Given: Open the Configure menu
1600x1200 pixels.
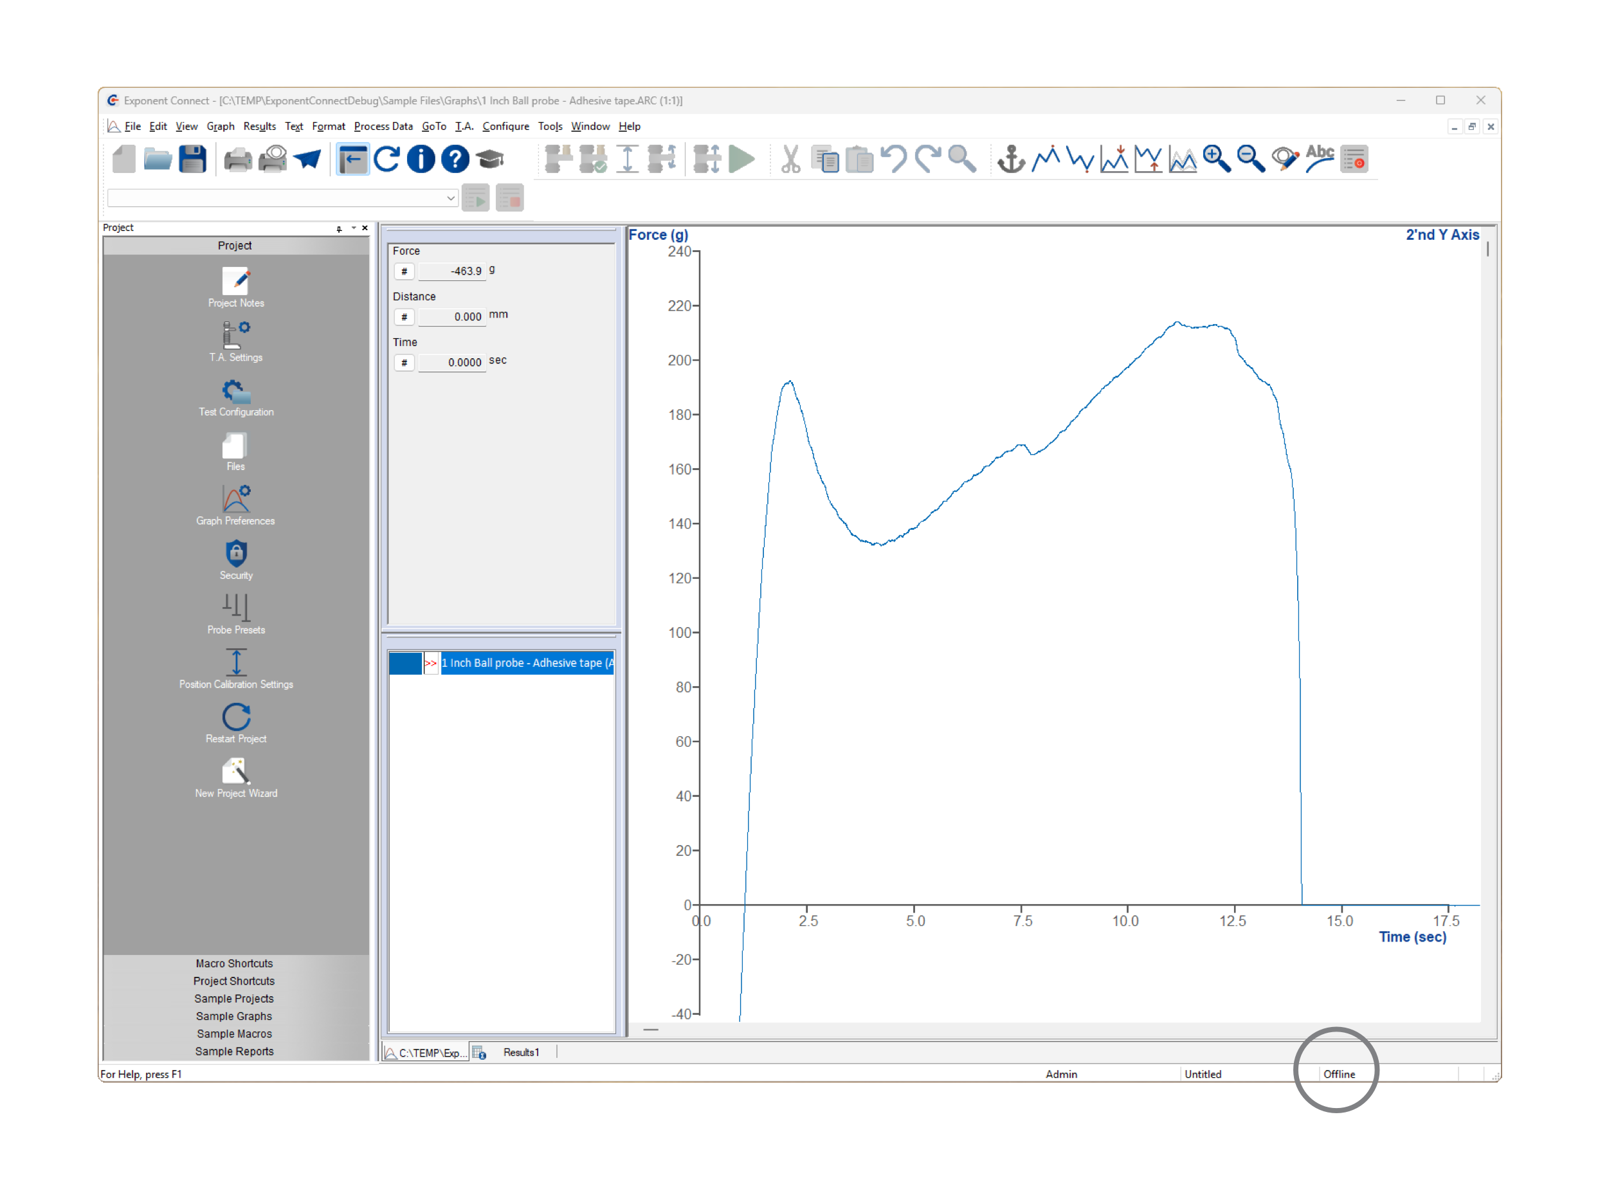Looking at the screenshot, I should (x=505, y=127).
